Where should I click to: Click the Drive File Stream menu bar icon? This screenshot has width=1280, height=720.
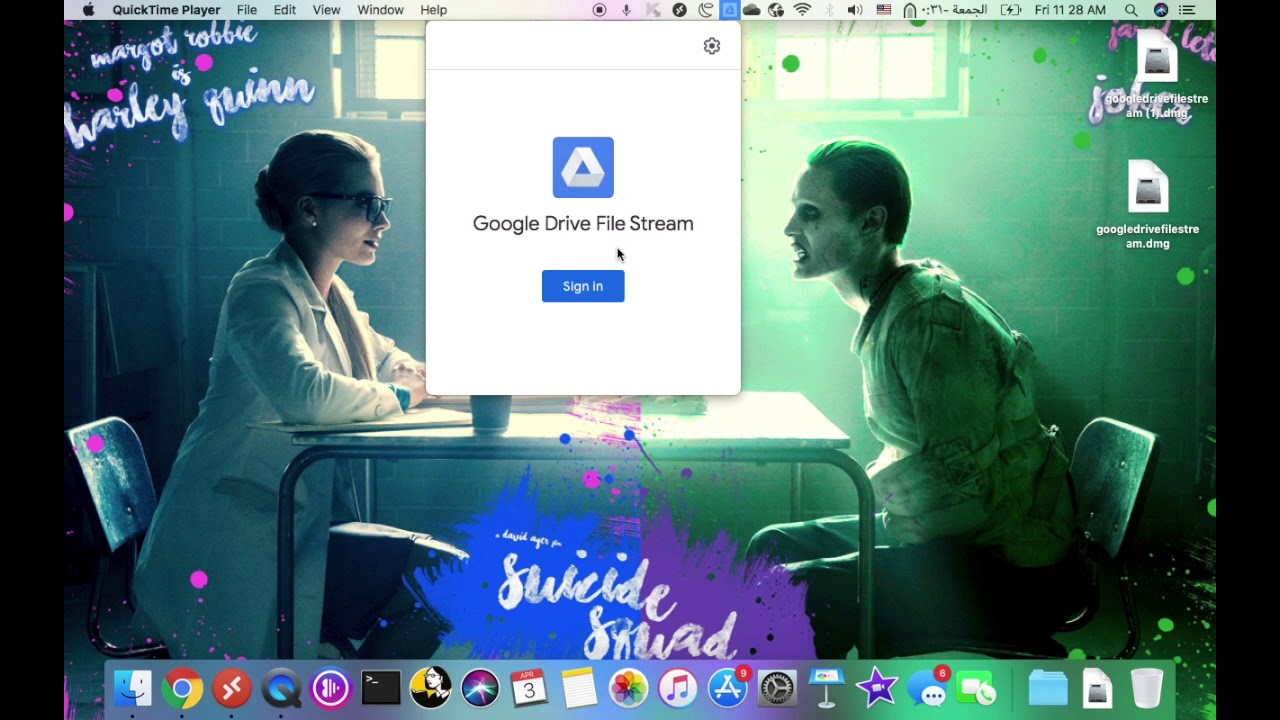(x=729, y=10)
